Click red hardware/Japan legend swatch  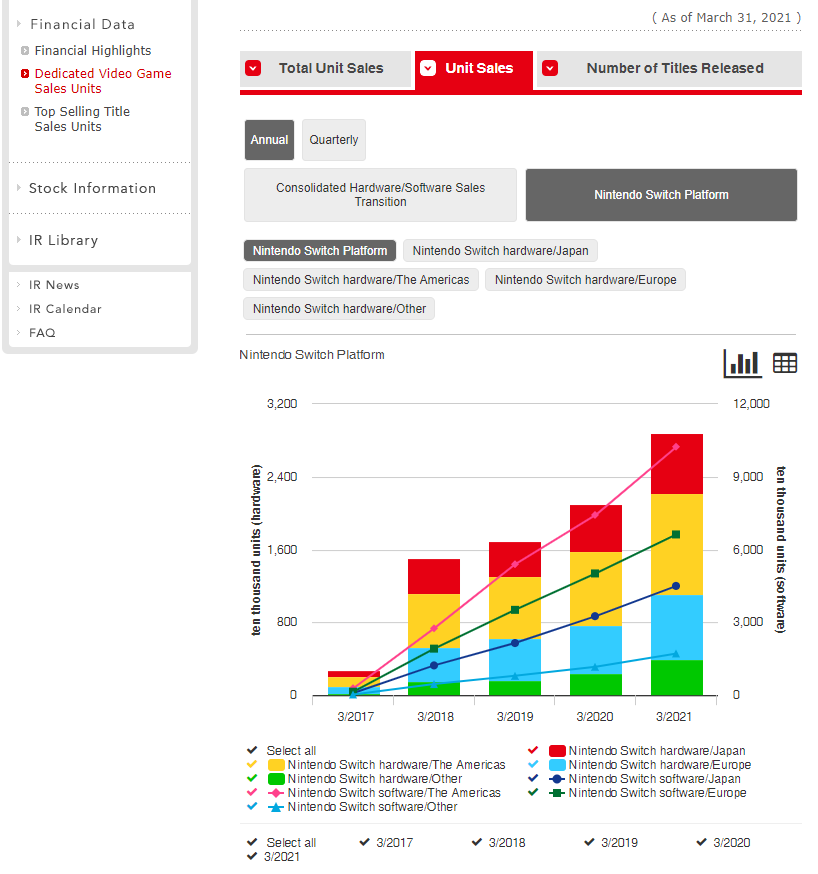pos(557,751)
